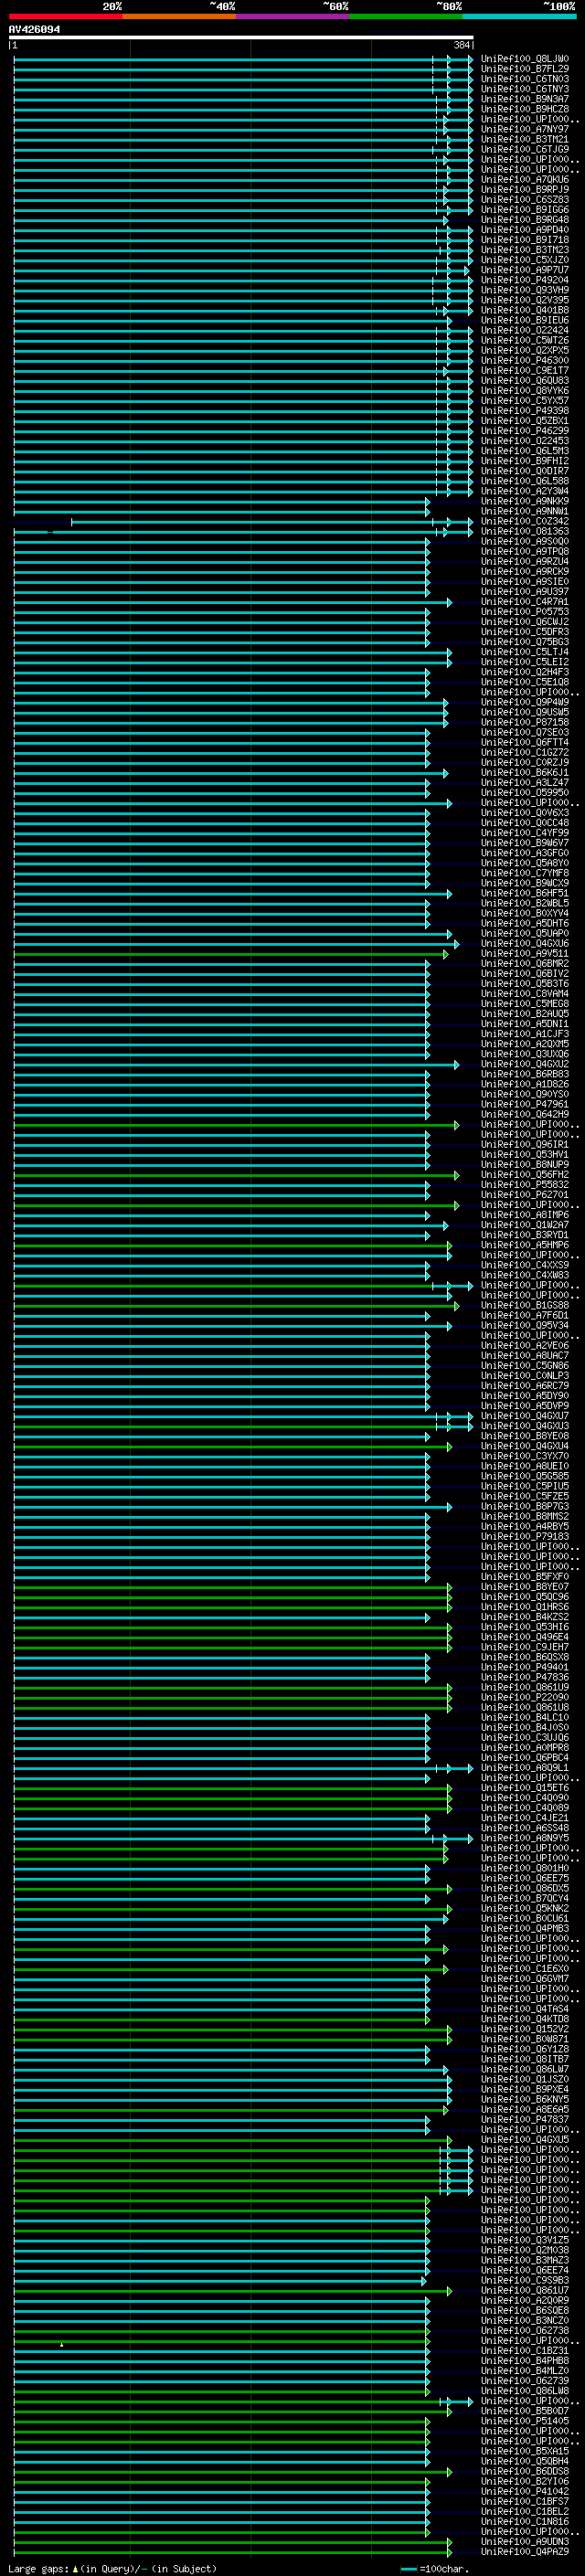
Task: Select entry UniRef100_B6K6J1
Action: pyautogui.click(x=525, y=772)
